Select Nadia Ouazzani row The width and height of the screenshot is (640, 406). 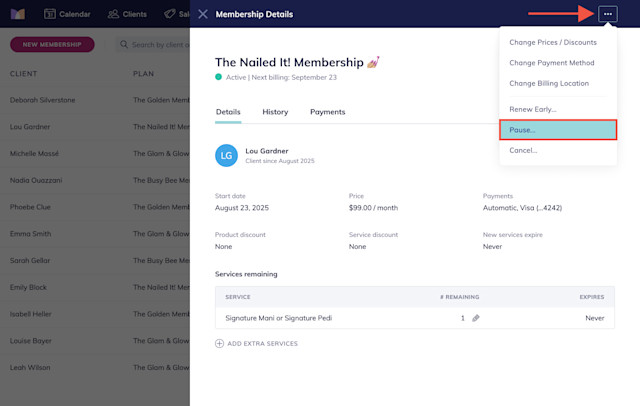click(x=95, y=180)
